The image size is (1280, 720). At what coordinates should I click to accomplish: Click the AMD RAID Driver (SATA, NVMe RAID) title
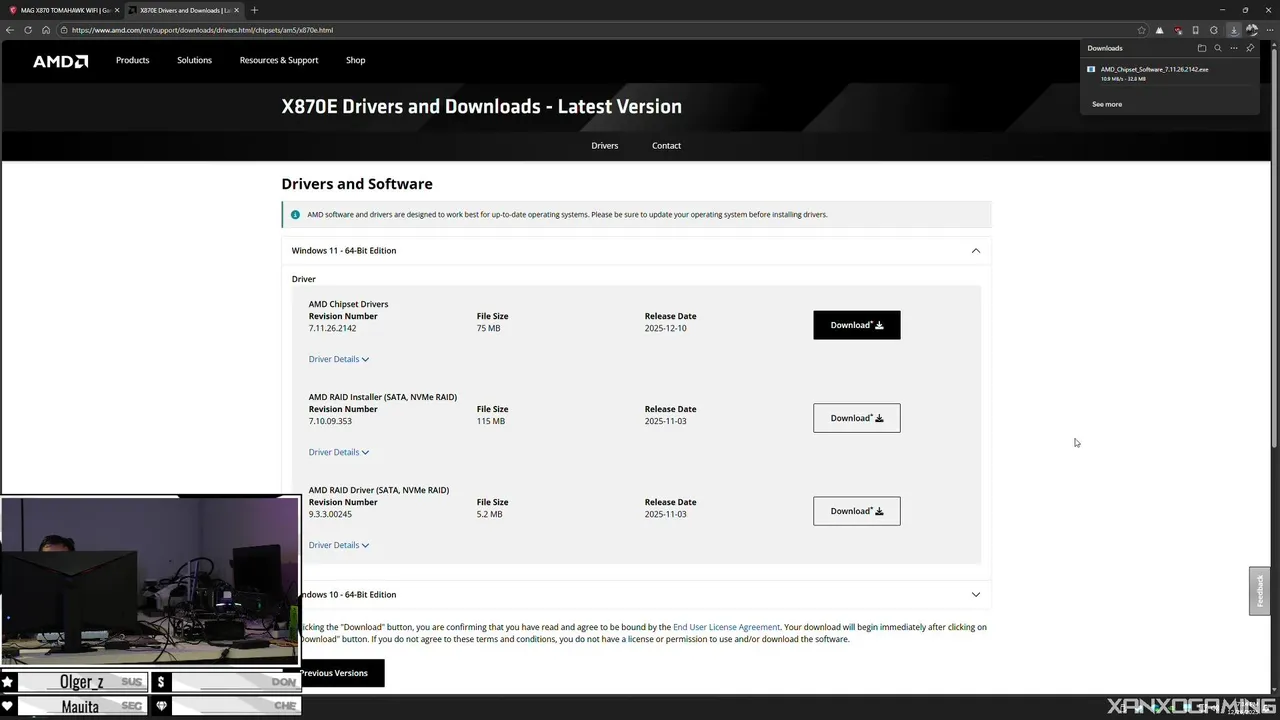[379, 490]
